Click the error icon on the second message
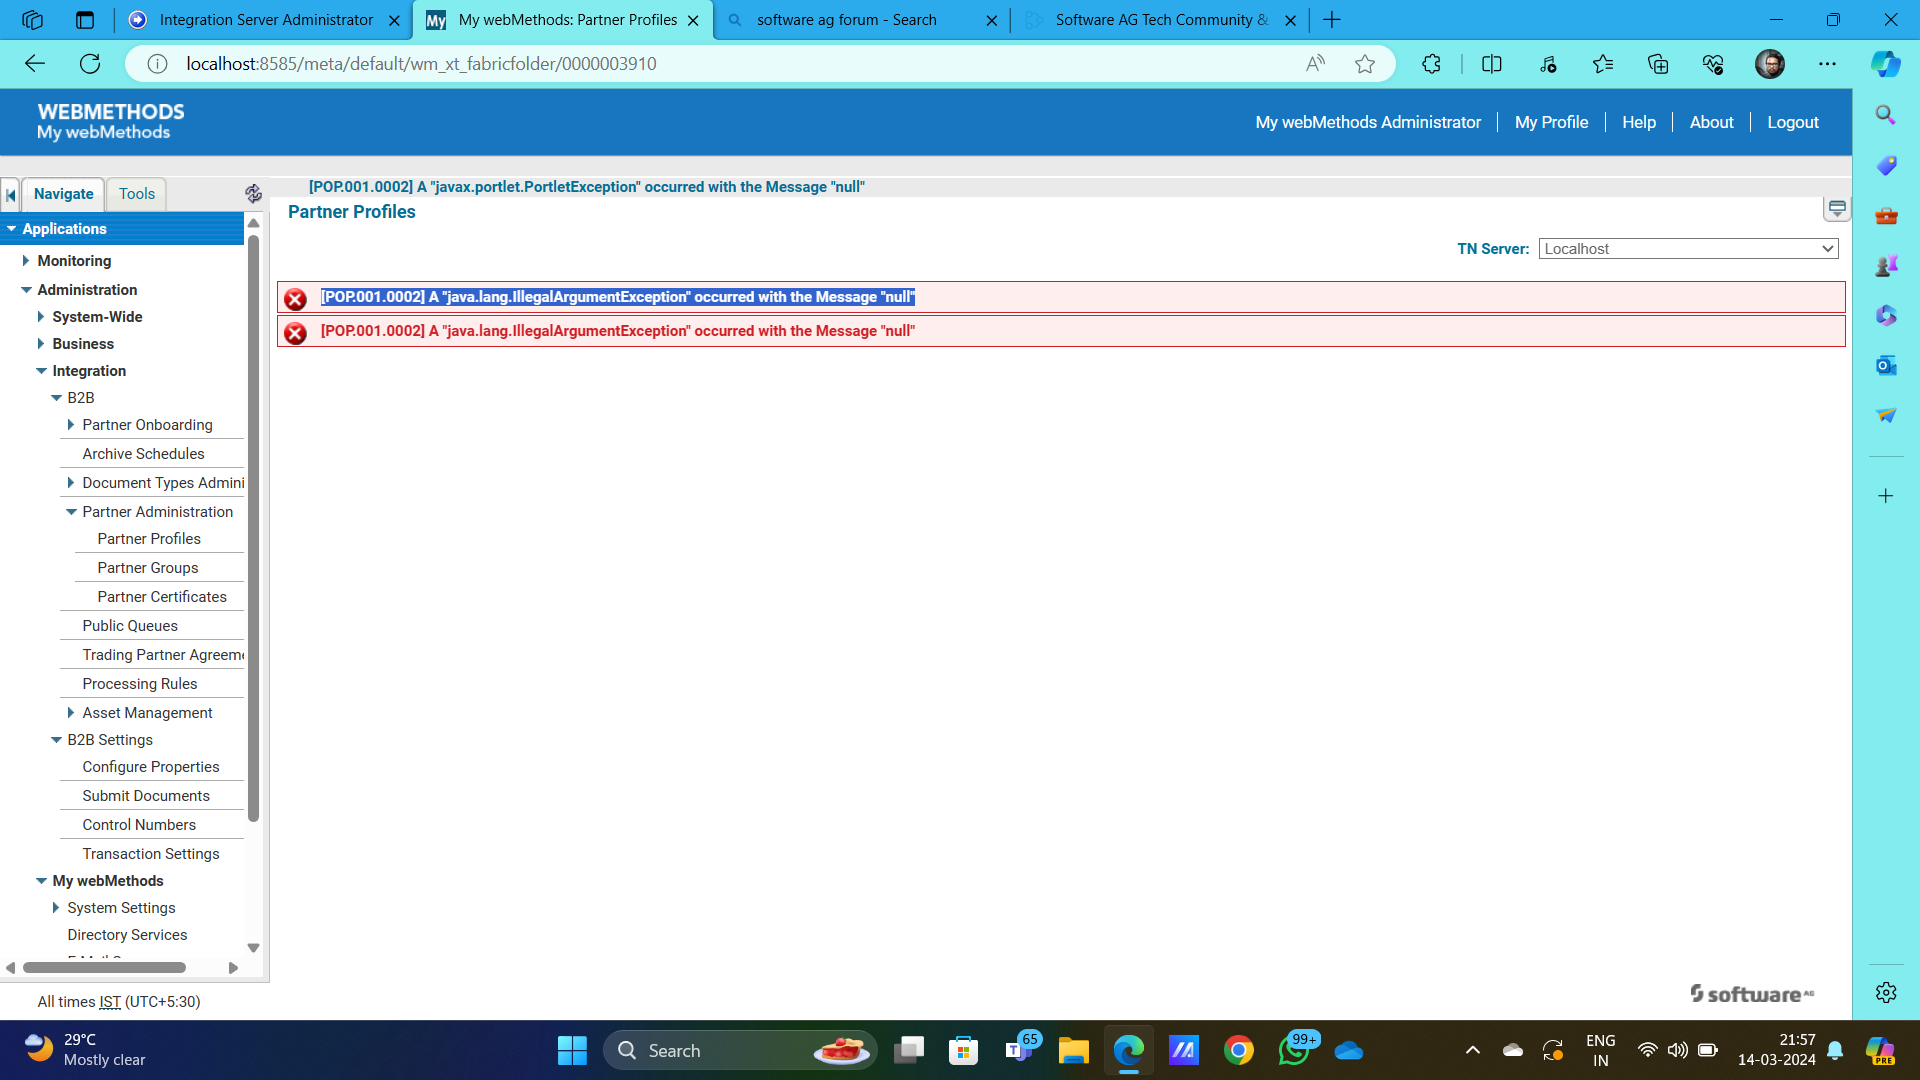 pos(295,333)
